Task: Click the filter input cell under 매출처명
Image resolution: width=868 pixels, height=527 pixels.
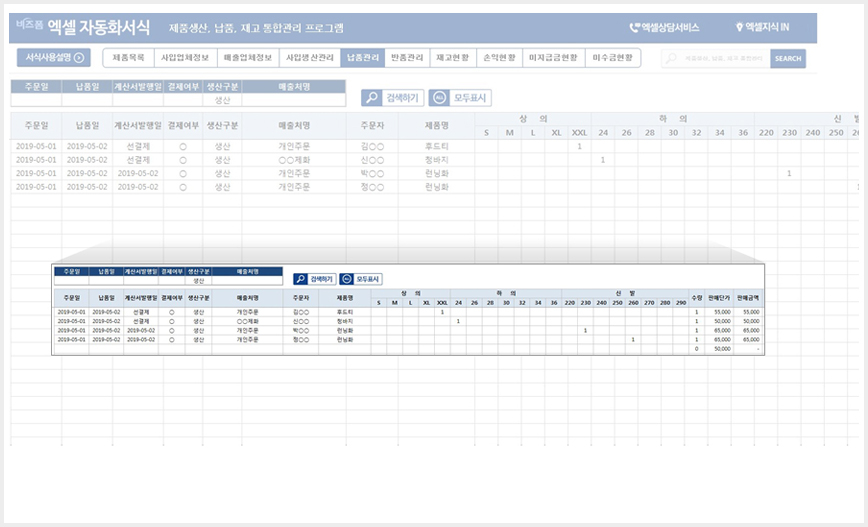Action: [x=294, y=100]
